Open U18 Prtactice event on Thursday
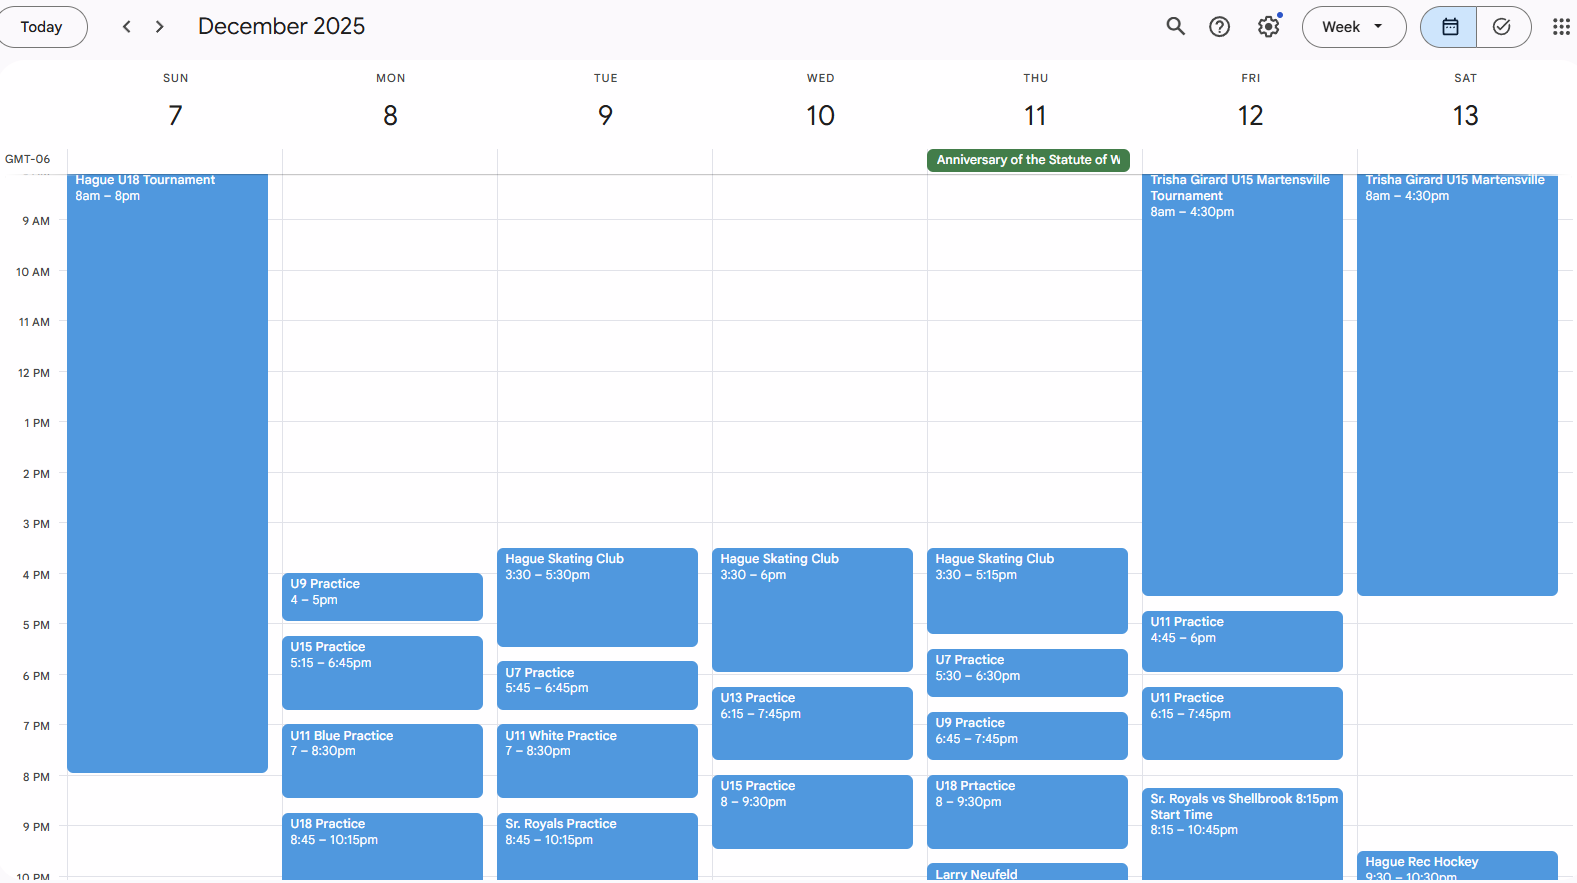1577x883 pixels. (x=1027, y=810)
